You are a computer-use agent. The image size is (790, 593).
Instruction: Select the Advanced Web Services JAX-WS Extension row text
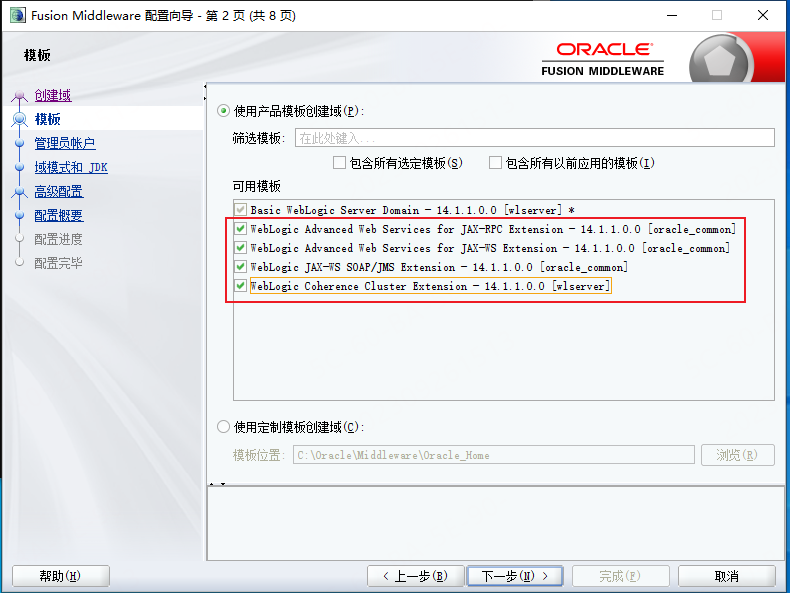coord(490,248)
